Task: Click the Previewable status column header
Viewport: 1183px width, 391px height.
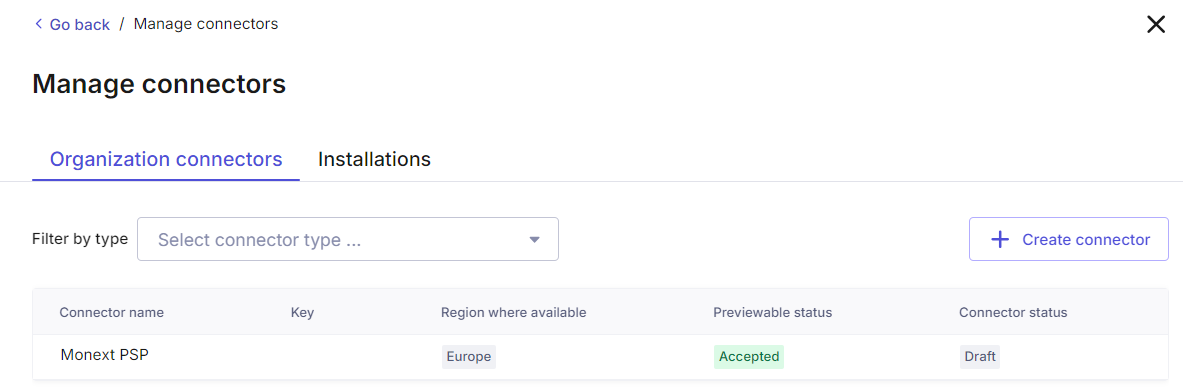Action: (773, 312)
